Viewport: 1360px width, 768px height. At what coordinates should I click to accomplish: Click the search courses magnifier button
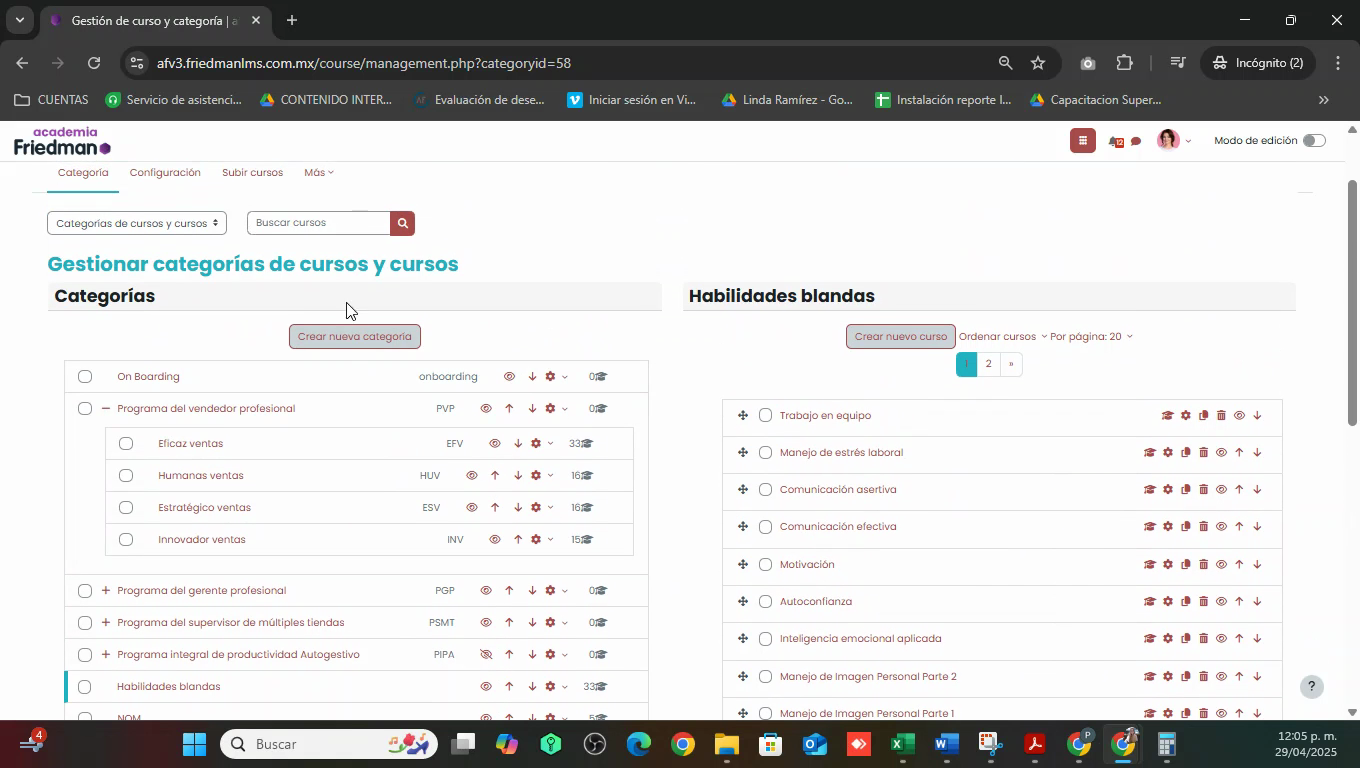tap(402, 223)
